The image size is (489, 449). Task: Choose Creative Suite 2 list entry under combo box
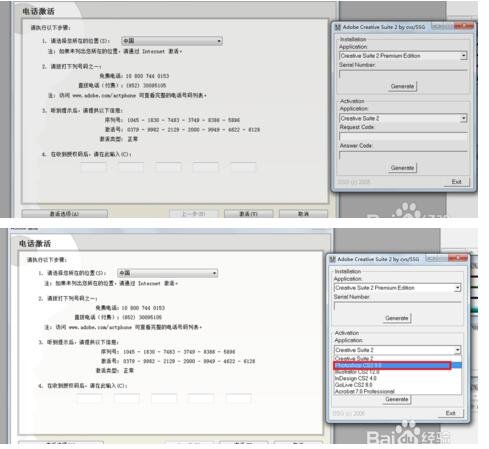397,359
